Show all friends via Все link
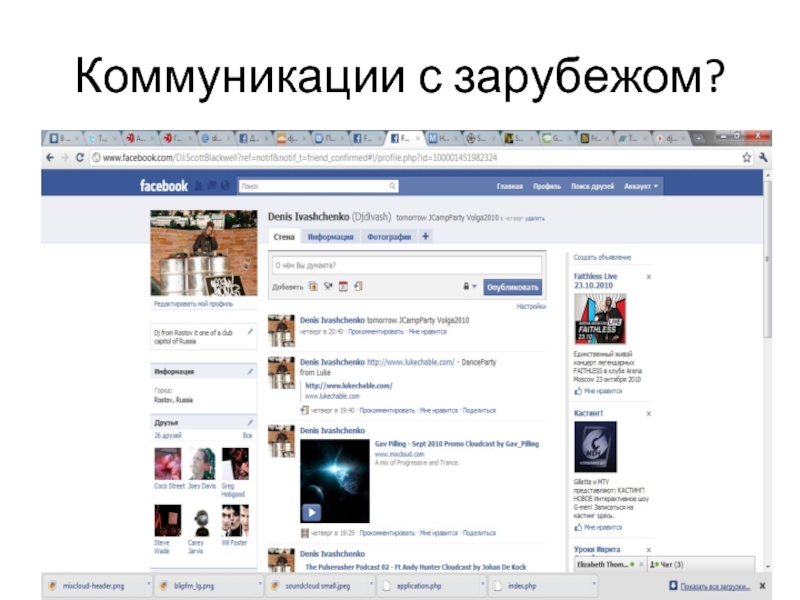 tap(247, 436)
